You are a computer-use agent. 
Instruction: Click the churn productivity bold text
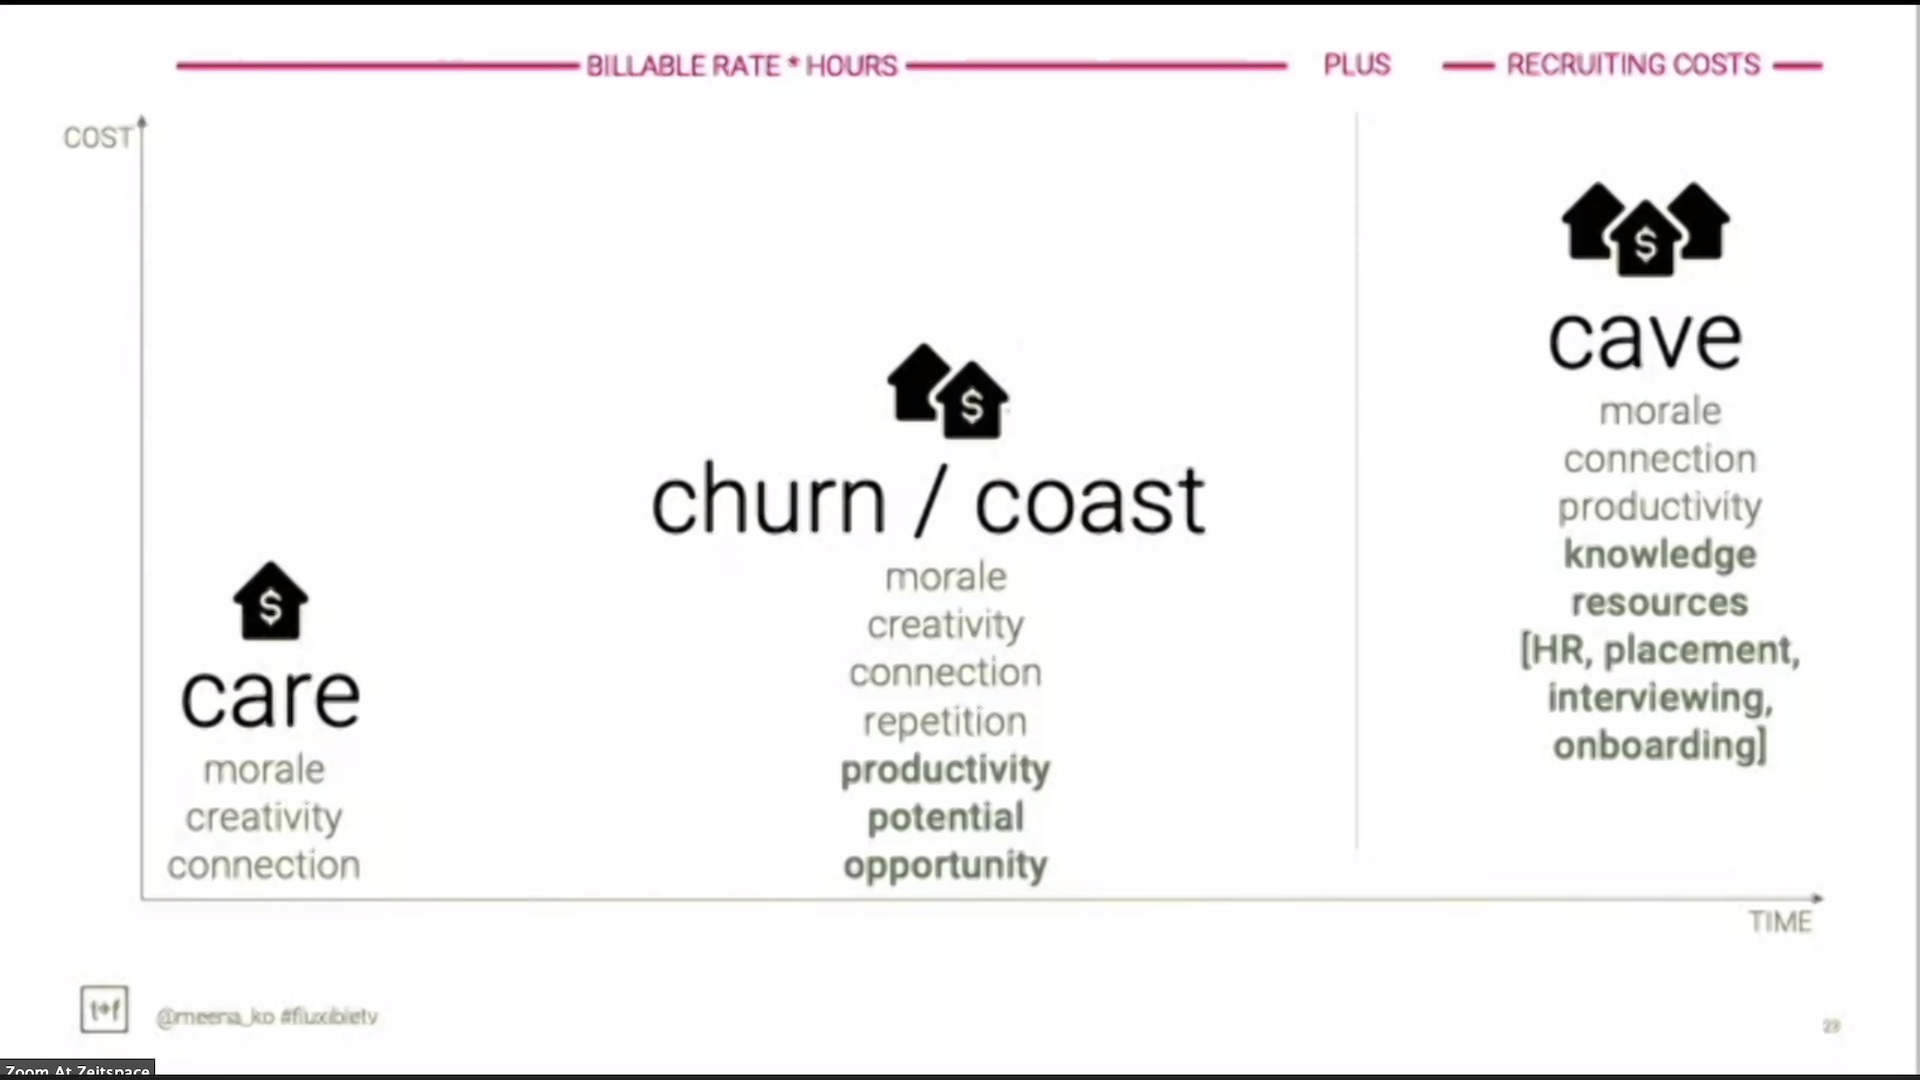947,769
